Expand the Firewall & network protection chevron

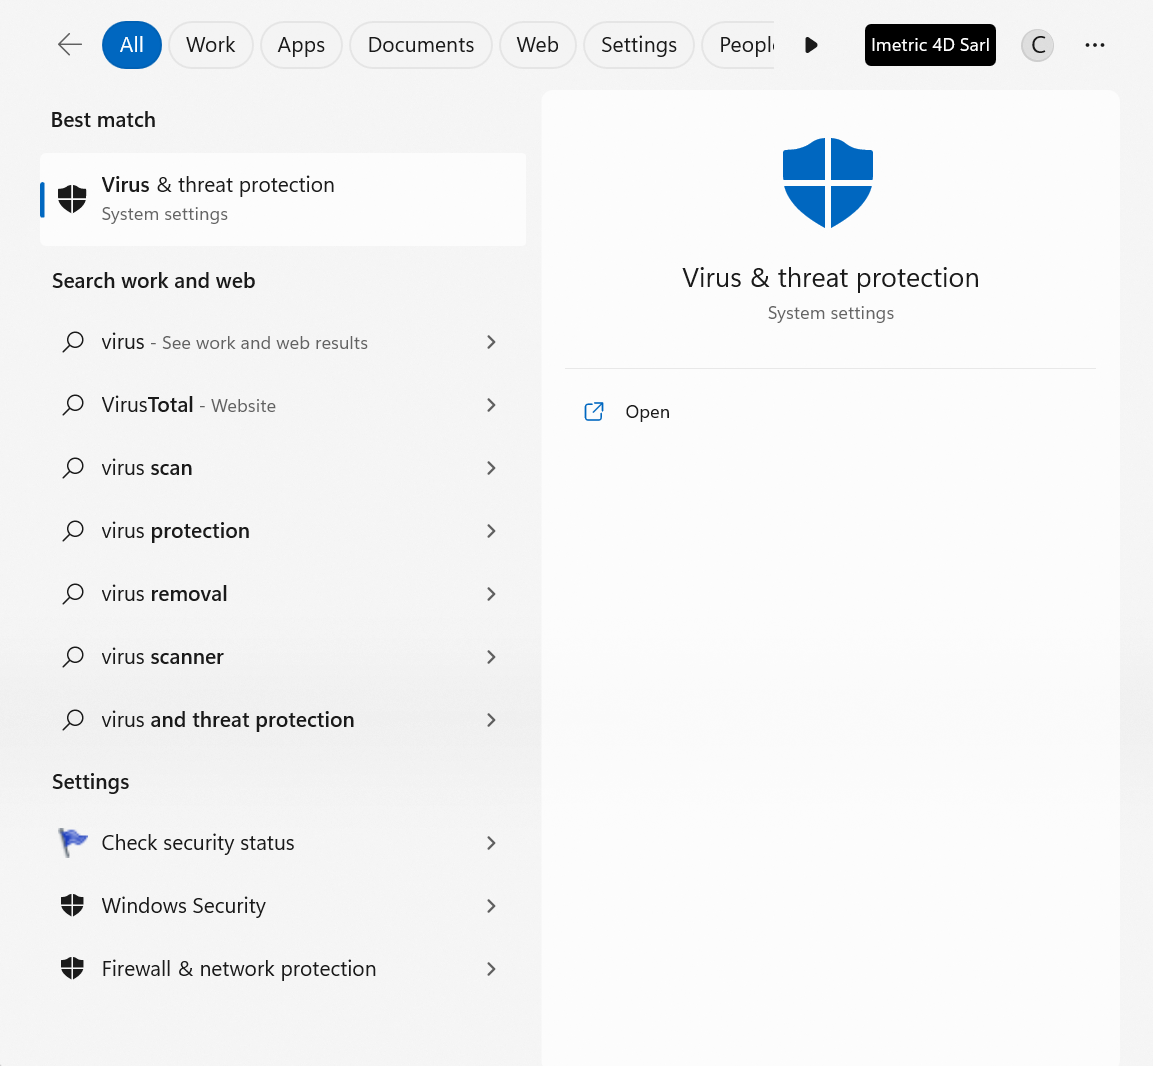[x=491, y=969]
